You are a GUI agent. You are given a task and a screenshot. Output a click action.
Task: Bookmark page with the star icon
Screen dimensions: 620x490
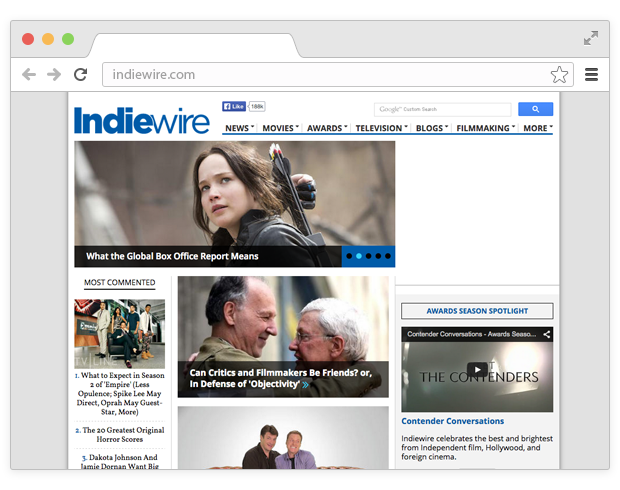(x=559, y=75)
